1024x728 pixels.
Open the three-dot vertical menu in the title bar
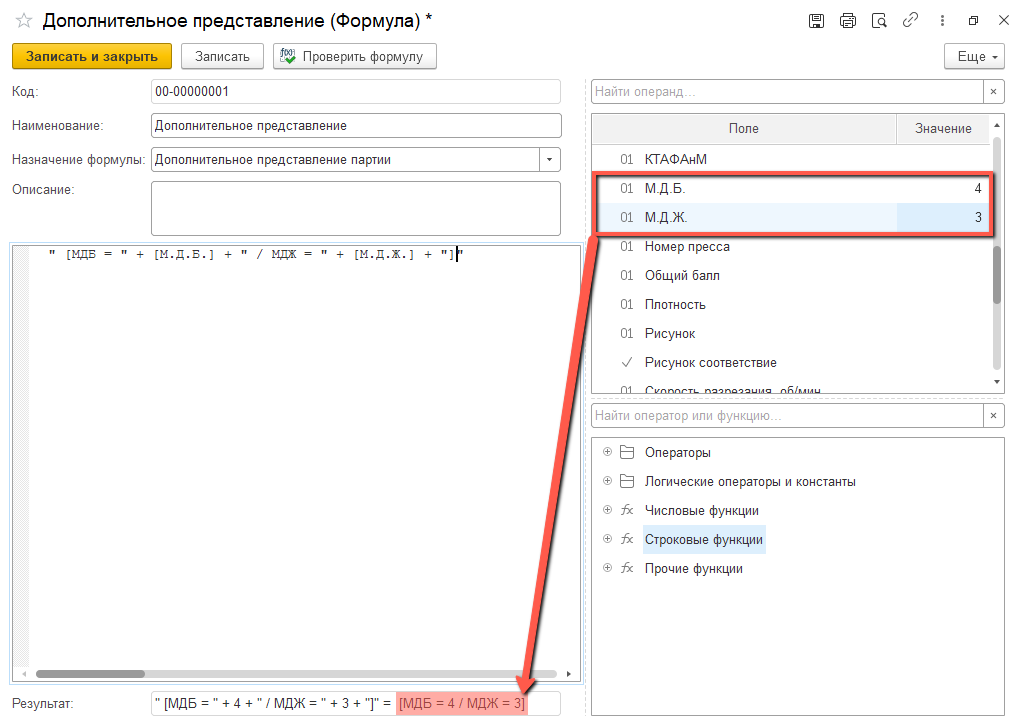(941, 21)
